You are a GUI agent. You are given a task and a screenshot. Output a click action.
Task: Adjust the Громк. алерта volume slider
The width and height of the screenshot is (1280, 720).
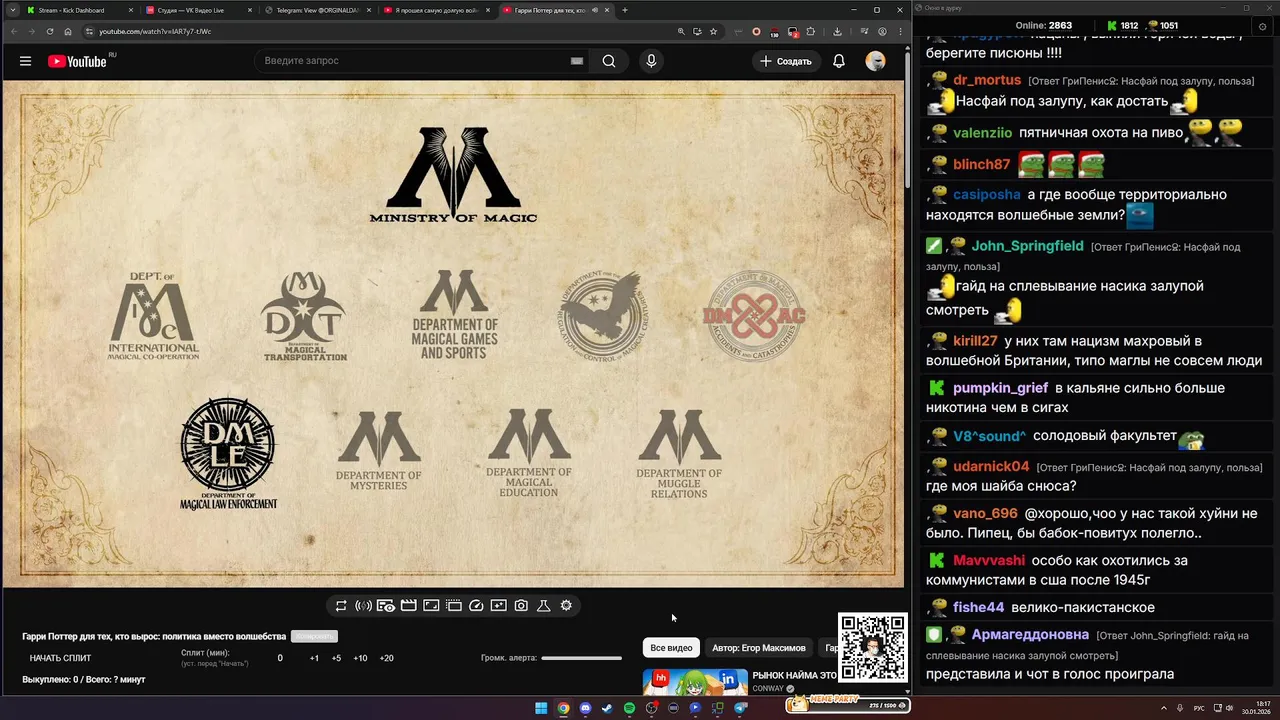[581, 658]
